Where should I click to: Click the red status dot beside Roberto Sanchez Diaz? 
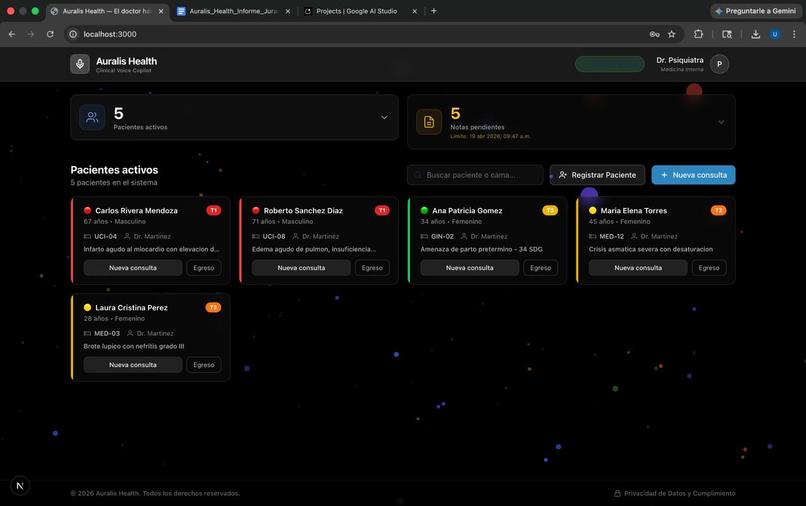pyautogui.click(x=256, y=210)
